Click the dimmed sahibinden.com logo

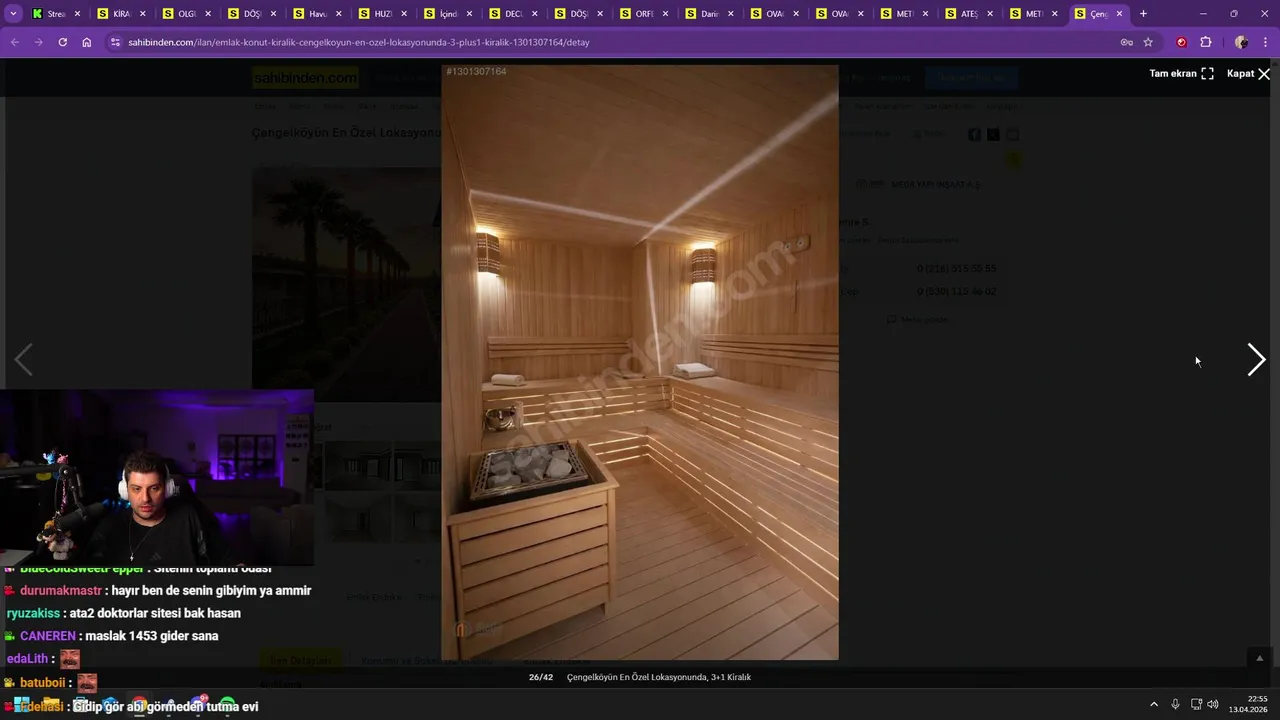tap(305, 78)
